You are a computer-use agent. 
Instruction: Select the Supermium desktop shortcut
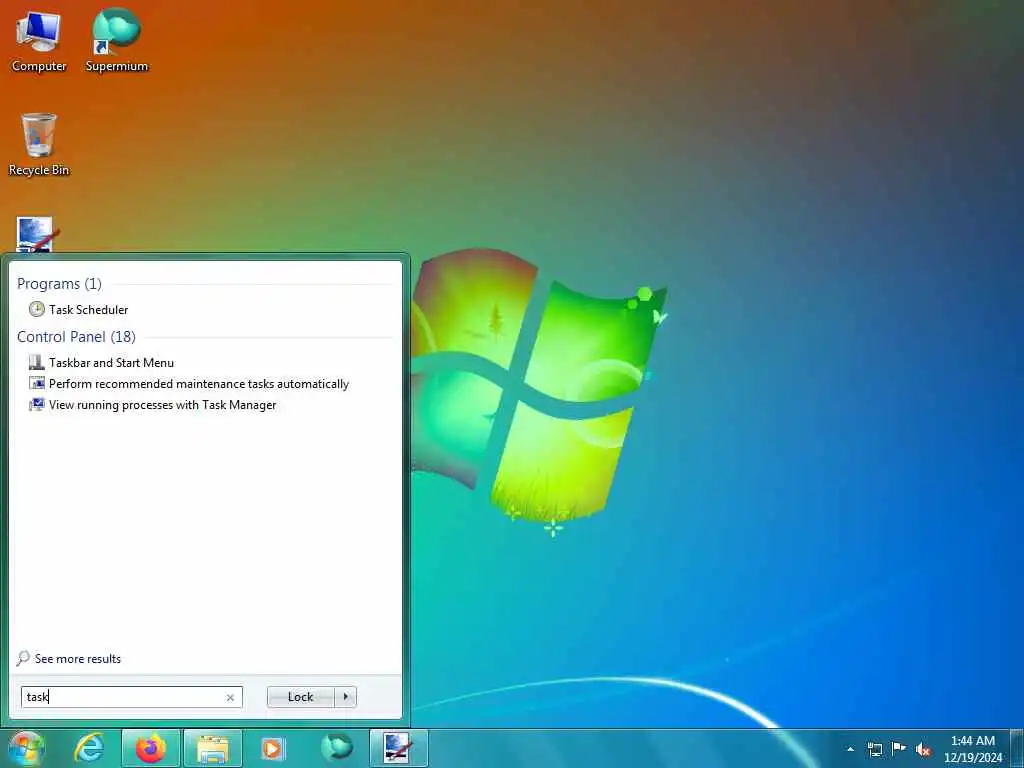[x=116, y=41]
